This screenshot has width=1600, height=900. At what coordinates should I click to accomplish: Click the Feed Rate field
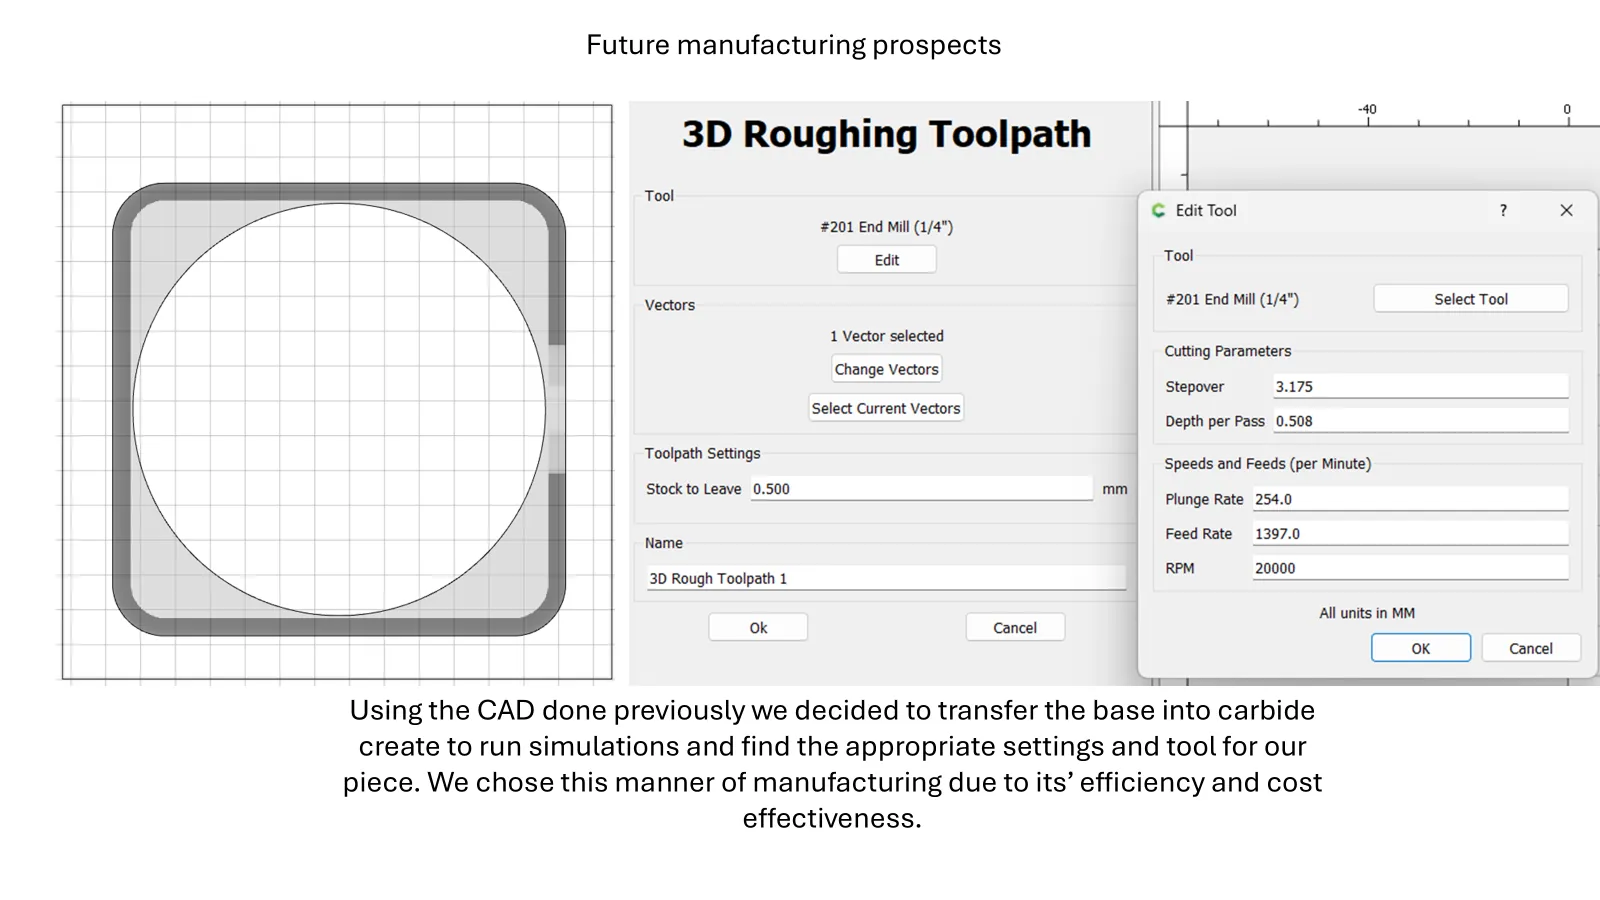click(x=1411, y=534)
